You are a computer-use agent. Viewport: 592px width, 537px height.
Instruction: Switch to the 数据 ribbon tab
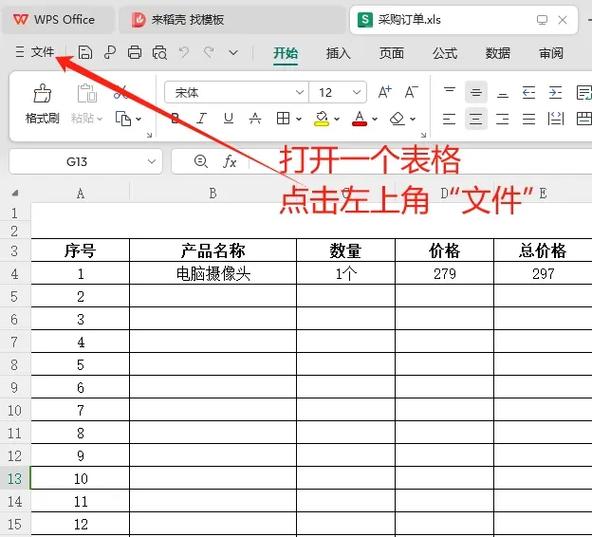(x=498, y=53)
